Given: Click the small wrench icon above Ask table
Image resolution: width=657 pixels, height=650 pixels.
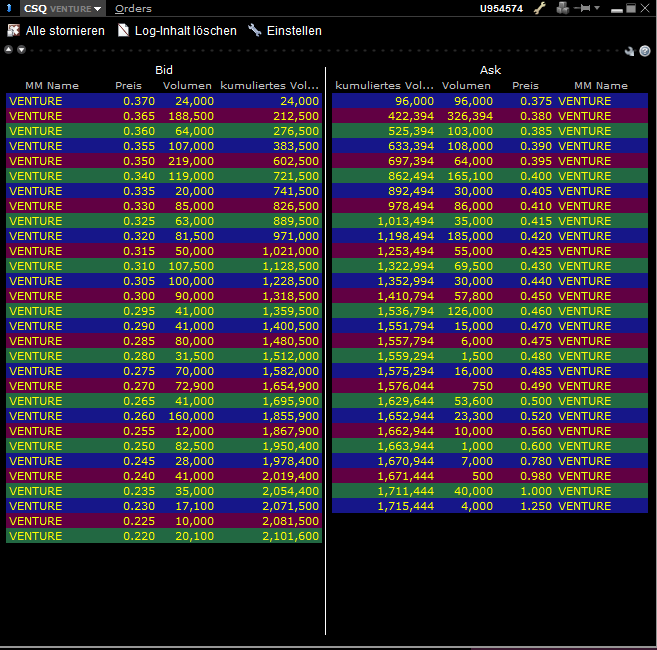Looking at the screenshot, I should click(x=630, y=50).
